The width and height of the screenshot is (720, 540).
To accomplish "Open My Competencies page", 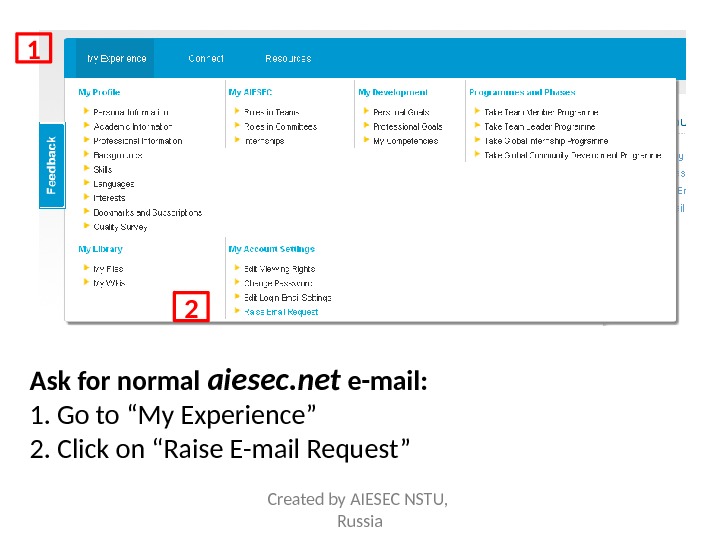I will [406, 141].
